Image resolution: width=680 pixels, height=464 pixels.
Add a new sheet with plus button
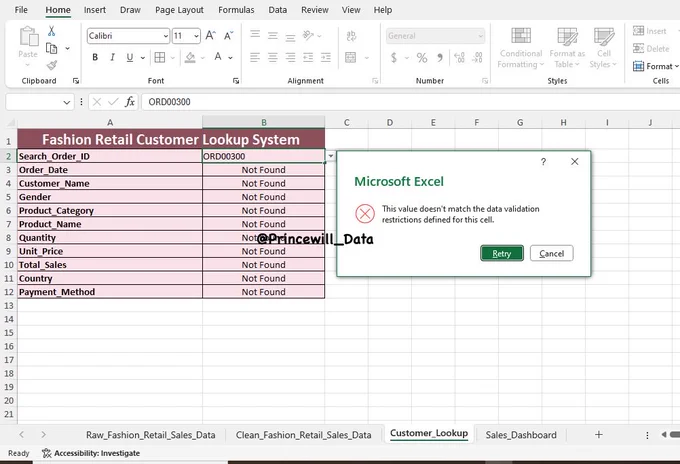[598, 435]
